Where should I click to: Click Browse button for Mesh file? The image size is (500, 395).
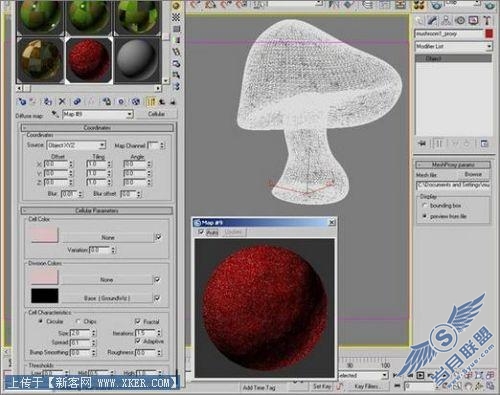coord(473,174)
